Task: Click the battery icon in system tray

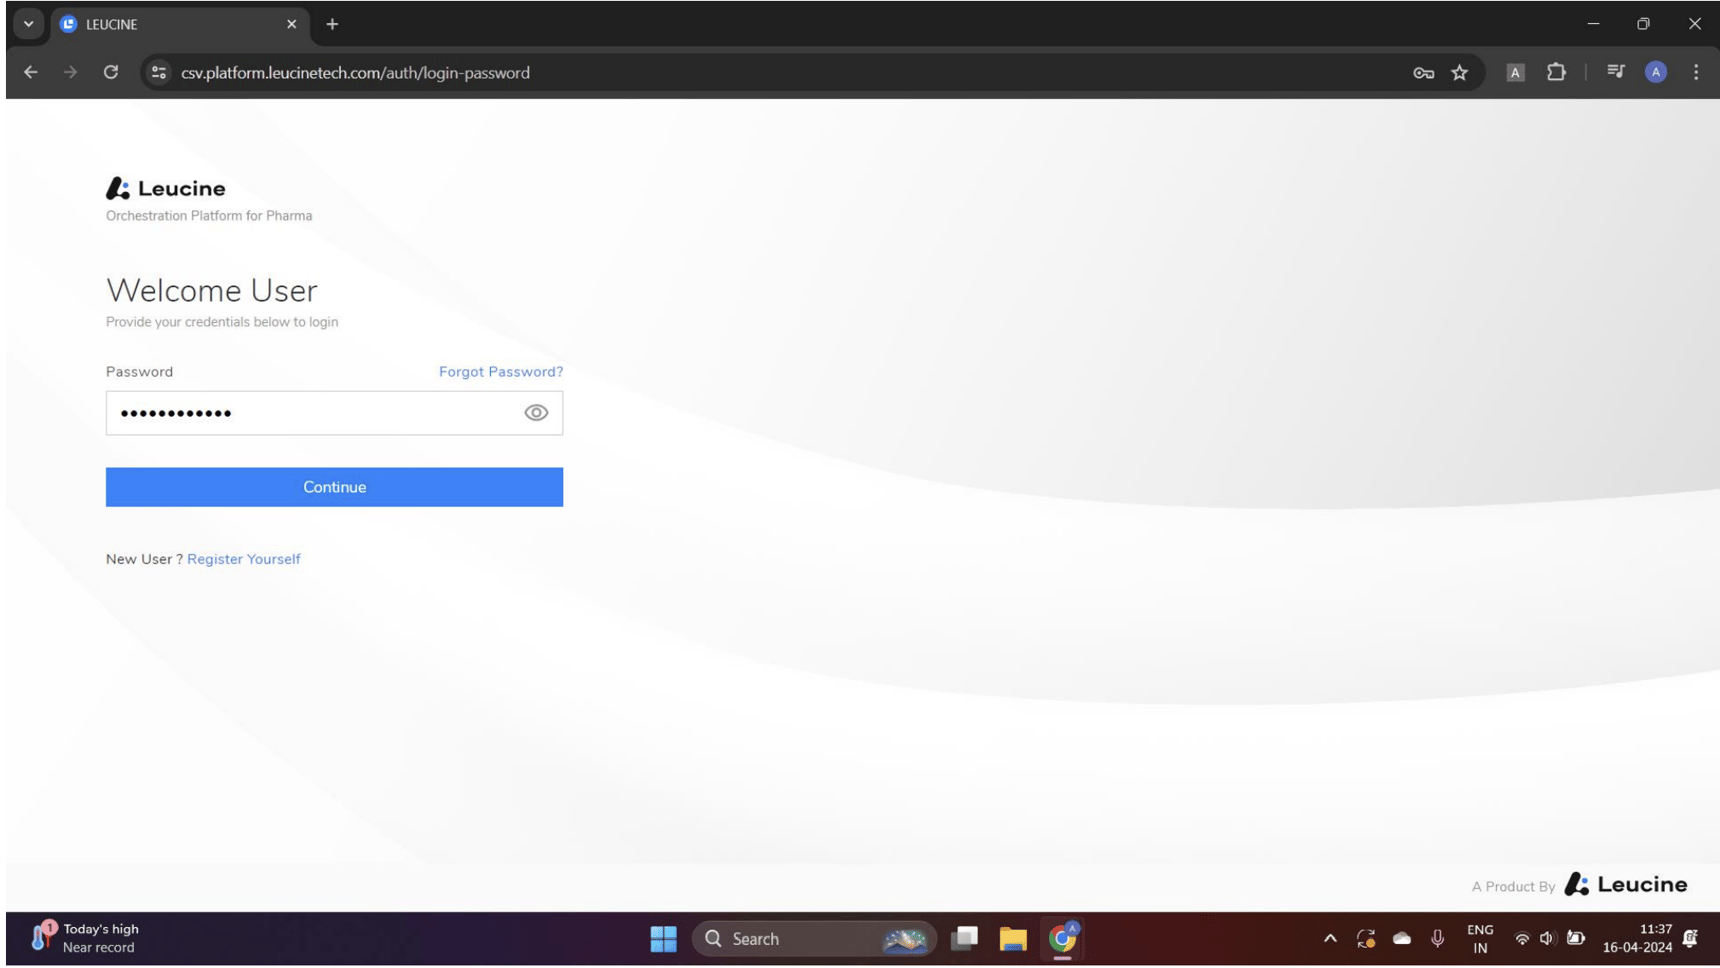Action: pyautogui.click(x=1575, y=938)
